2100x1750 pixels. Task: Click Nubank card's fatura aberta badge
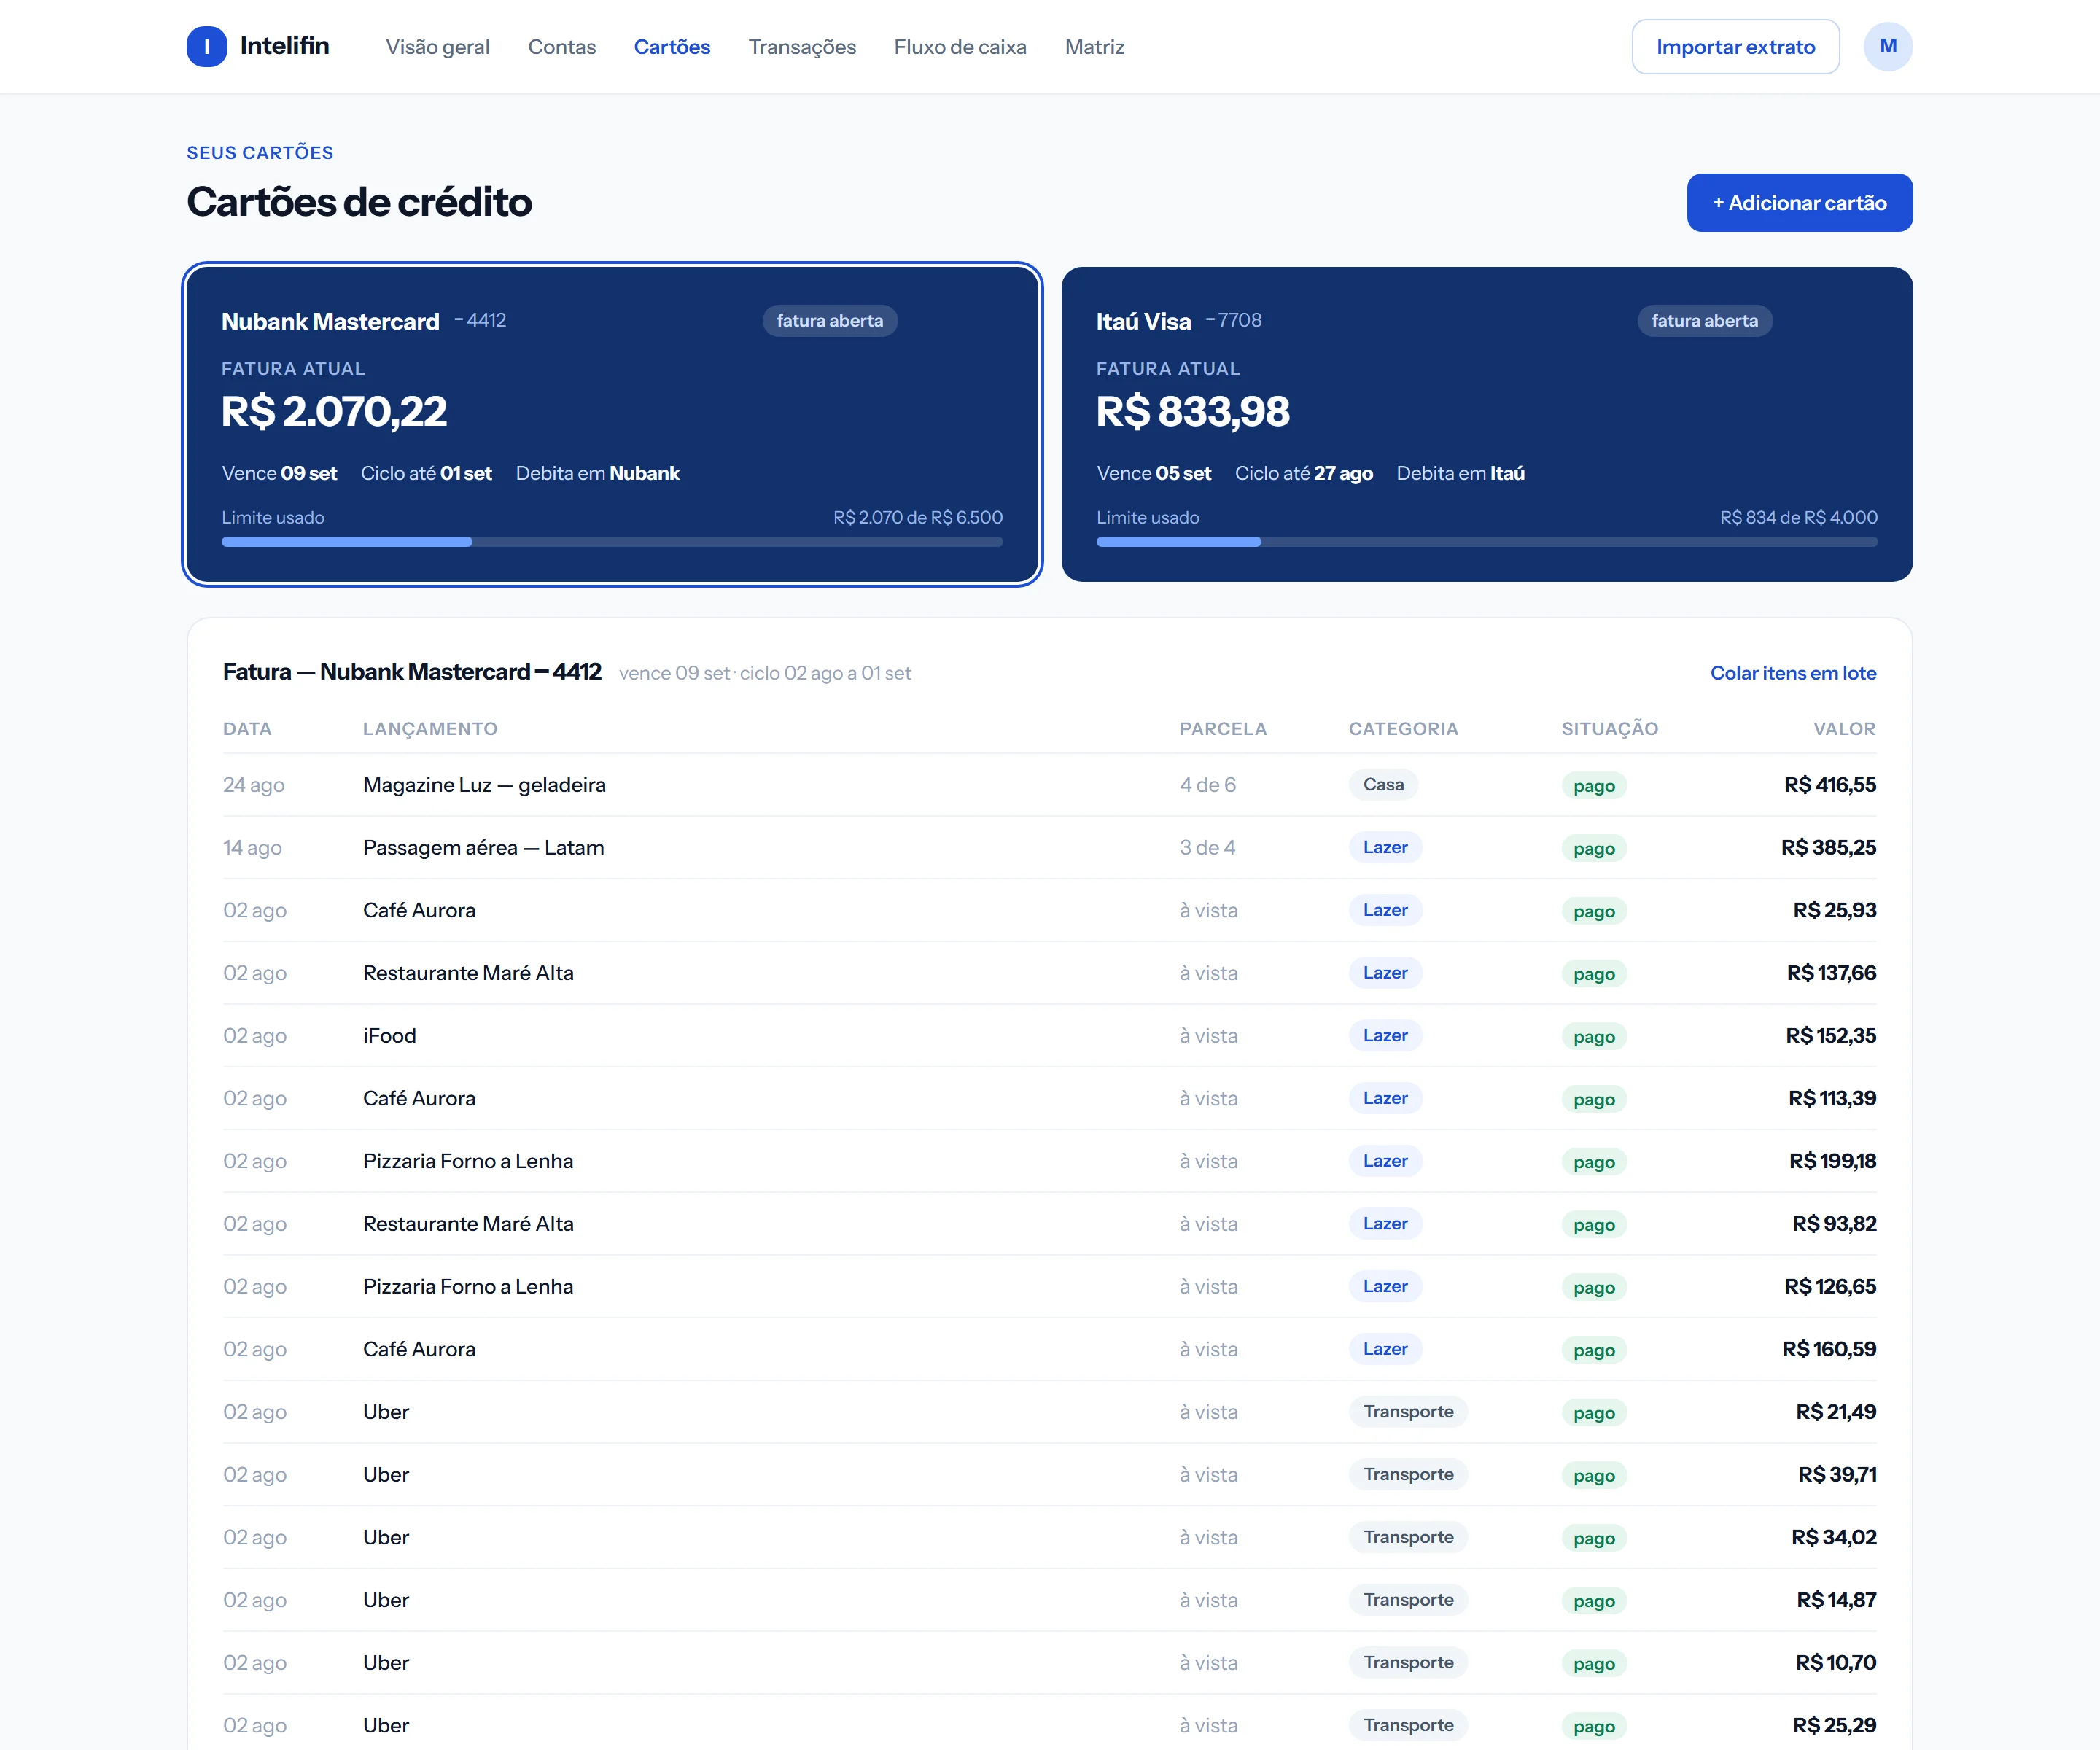tap(830, 321)
